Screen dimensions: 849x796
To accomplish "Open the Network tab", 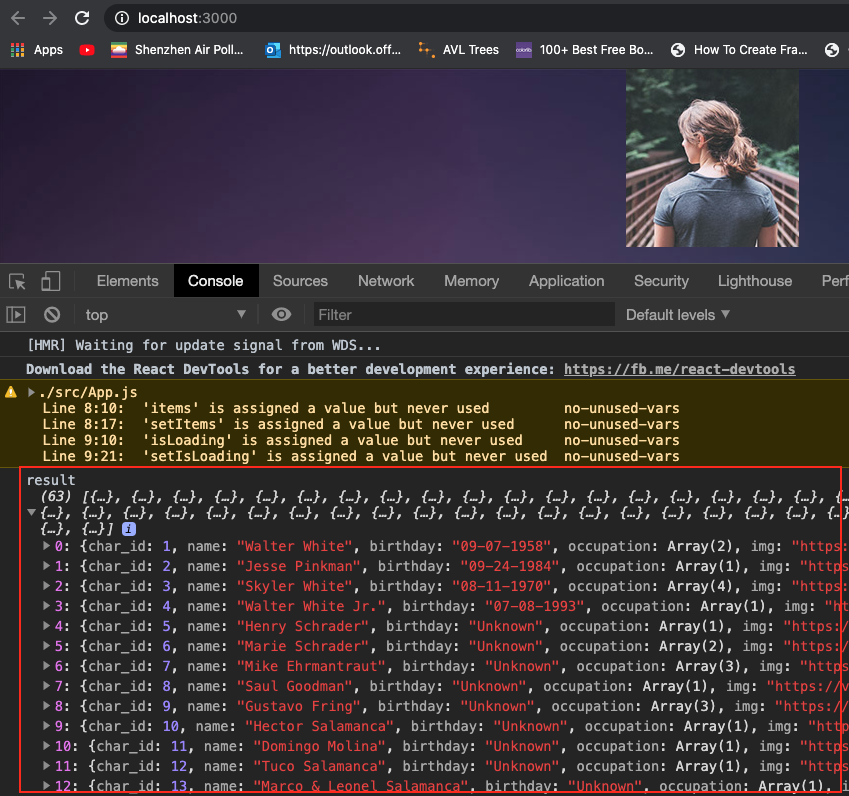I will 386,281.
